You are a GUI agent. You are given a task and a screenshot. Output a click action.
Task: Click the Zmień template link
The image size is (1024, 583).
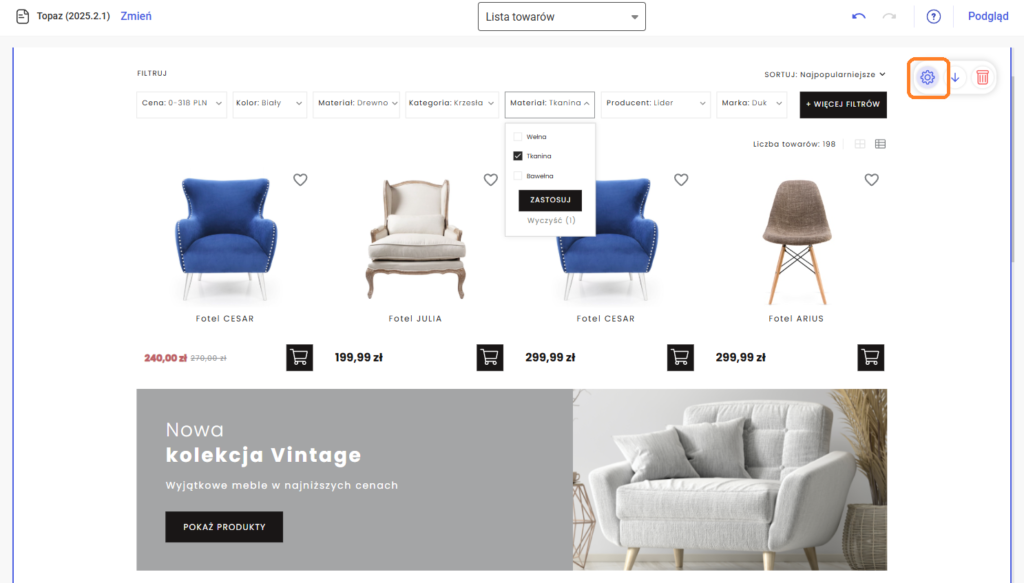[136, 16]
